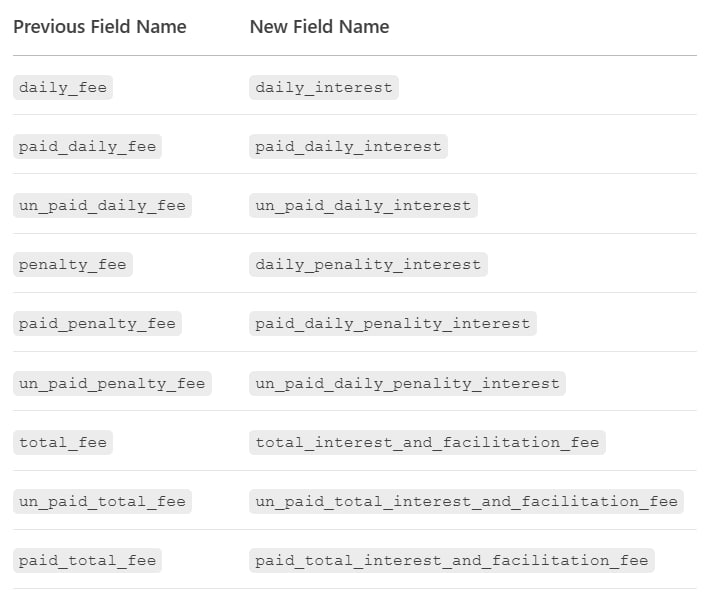Click the daily_interest field name
The width and height of the screenshot is (710, 592).
tap(324, 87)
